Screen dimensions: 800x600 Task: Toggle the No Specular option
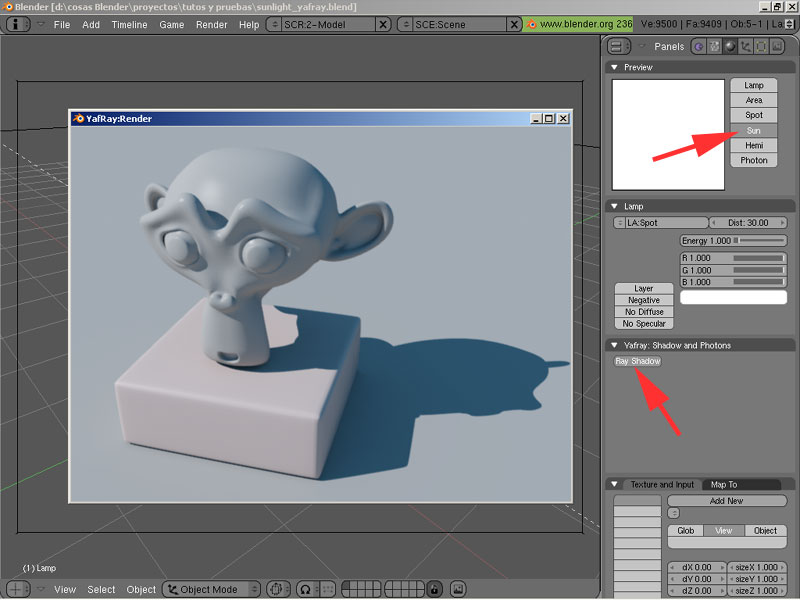click(x=643, y=323)
